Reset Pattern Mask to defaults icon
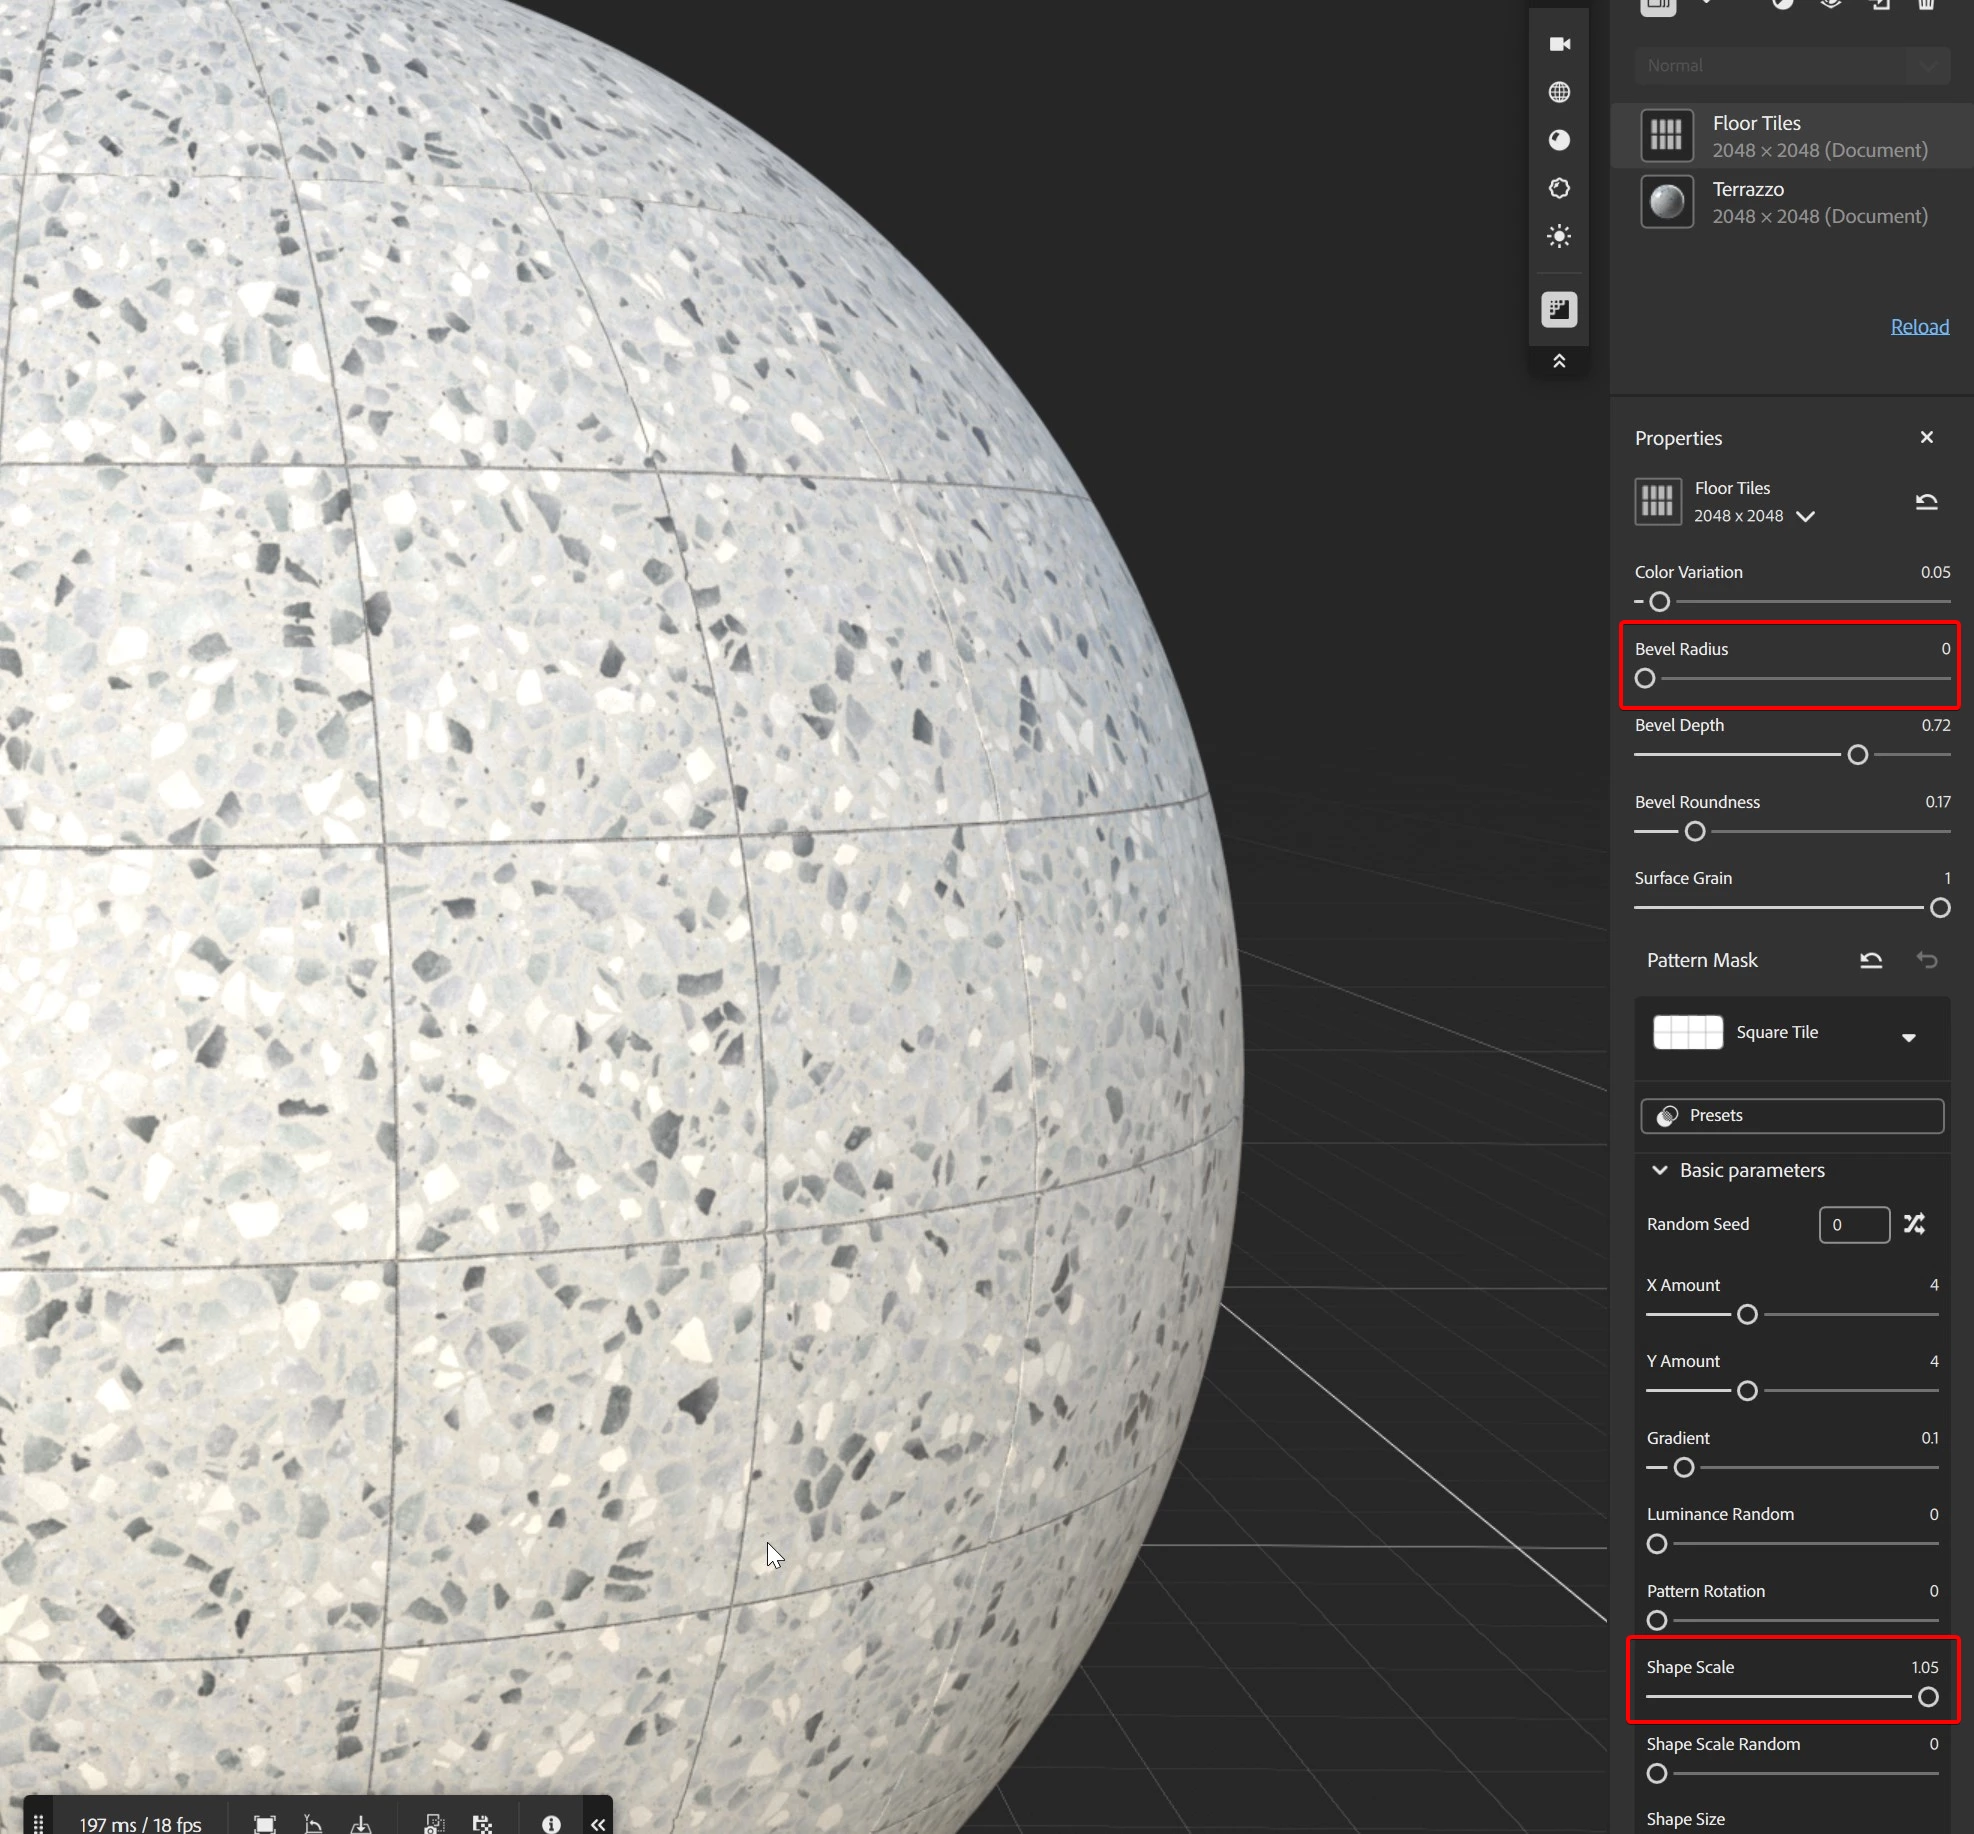Image resolution: width=1974 pixels, height=1834 pixels. tap(1870, 961)
